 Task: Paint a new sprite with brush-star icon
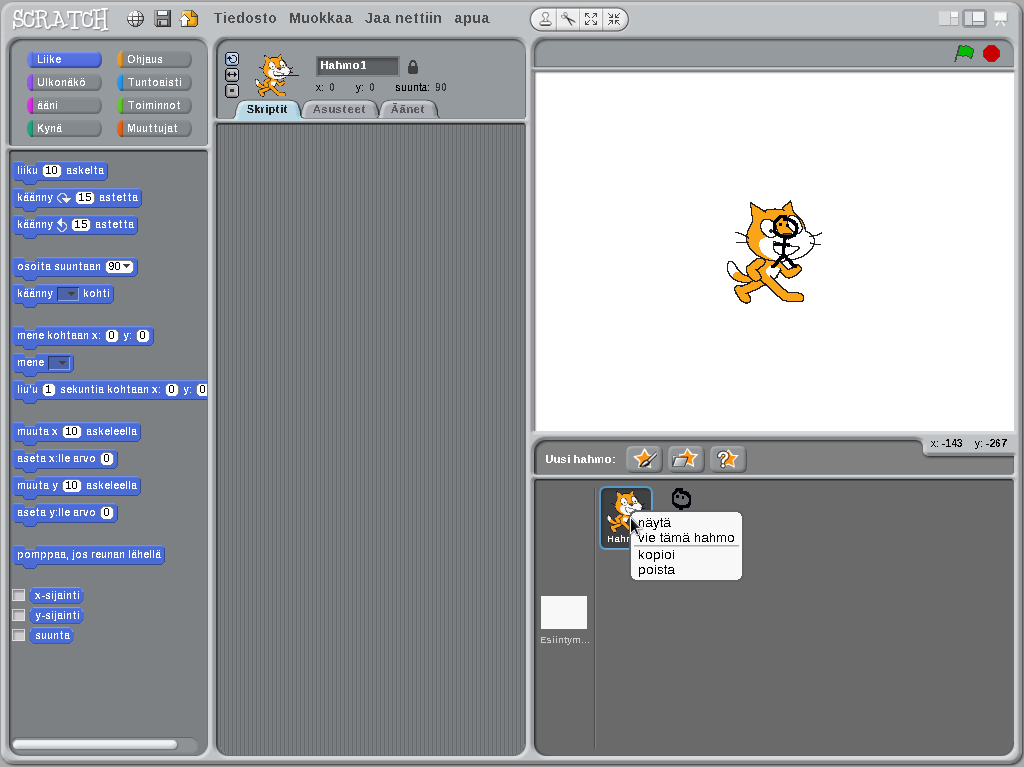(644, 459)
